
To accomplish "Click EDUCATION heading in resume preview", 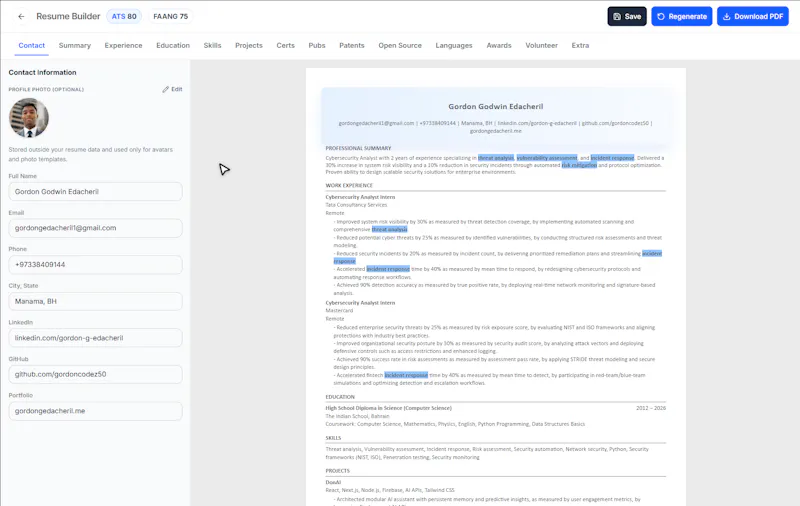I will click(x=340, y=397).
